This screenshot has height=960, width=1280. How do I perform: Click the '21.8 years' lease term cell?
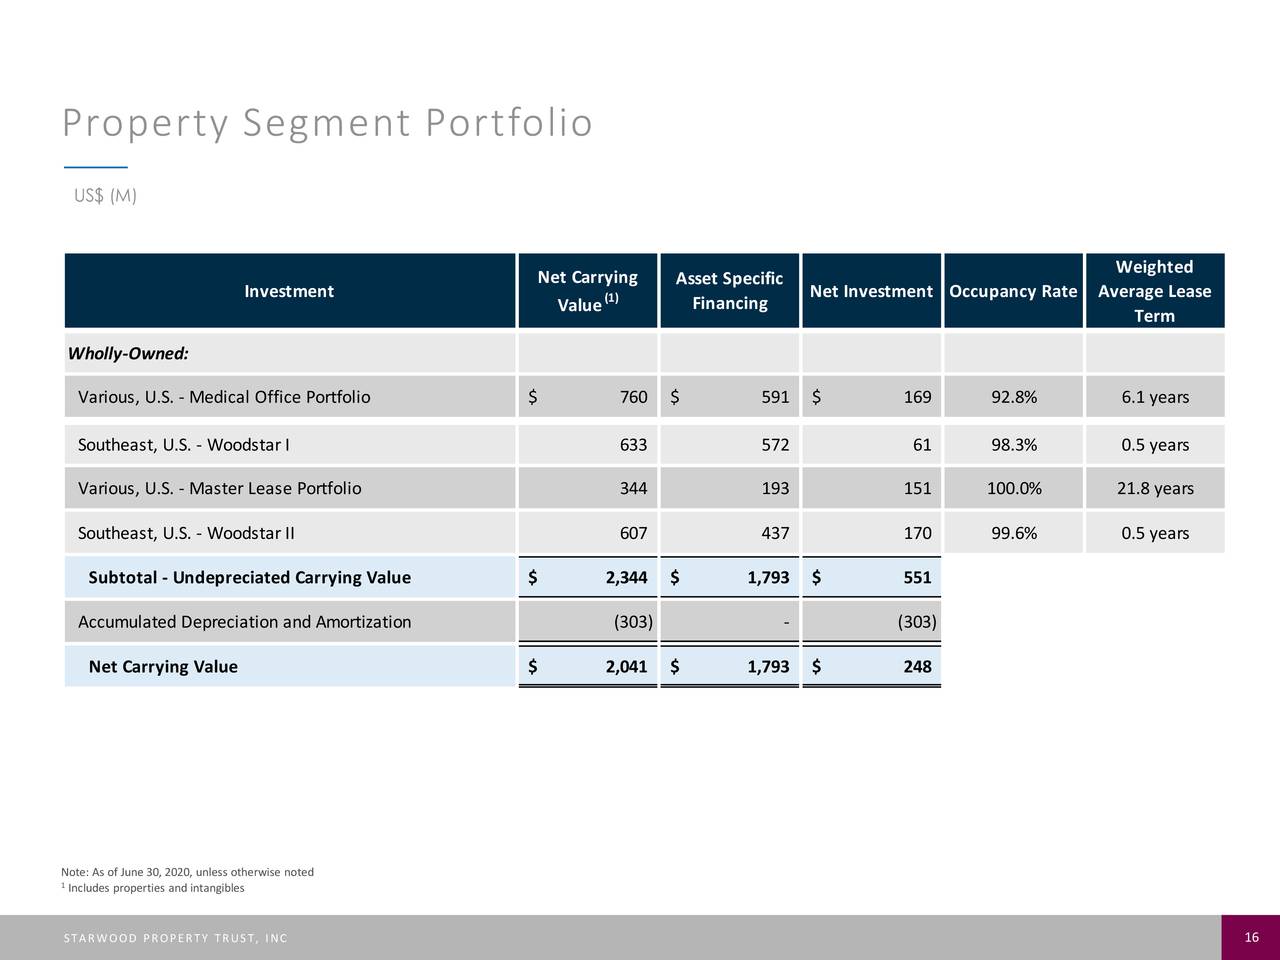[1155, 488]
